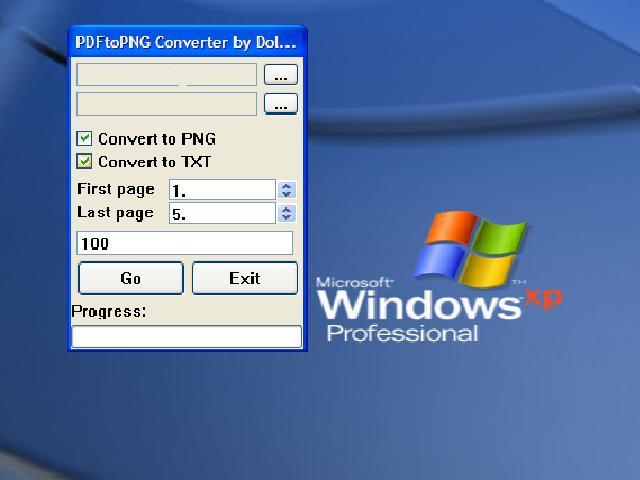Click the second file path field
Screen dimensions: 640x480
tap(167, 104)
